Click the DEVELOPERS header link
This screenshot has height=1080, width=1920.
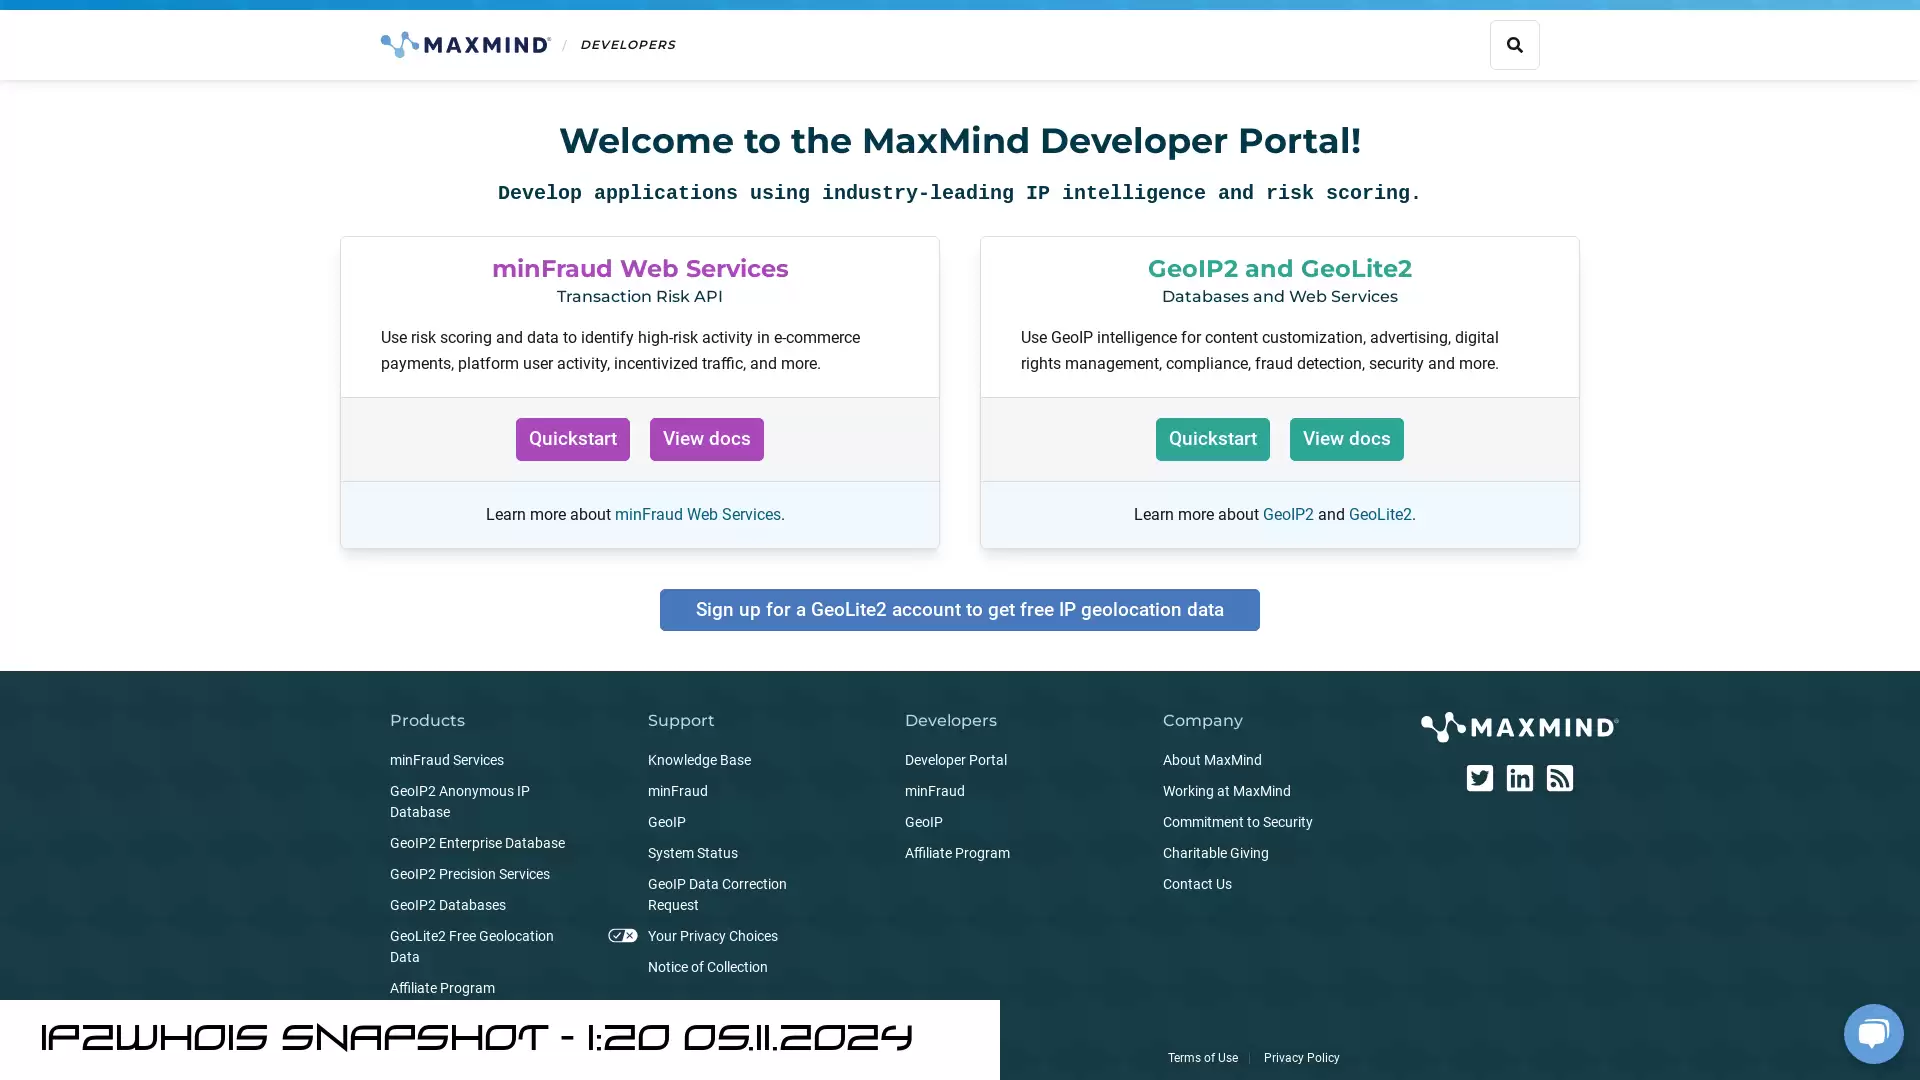click(627, 45)
